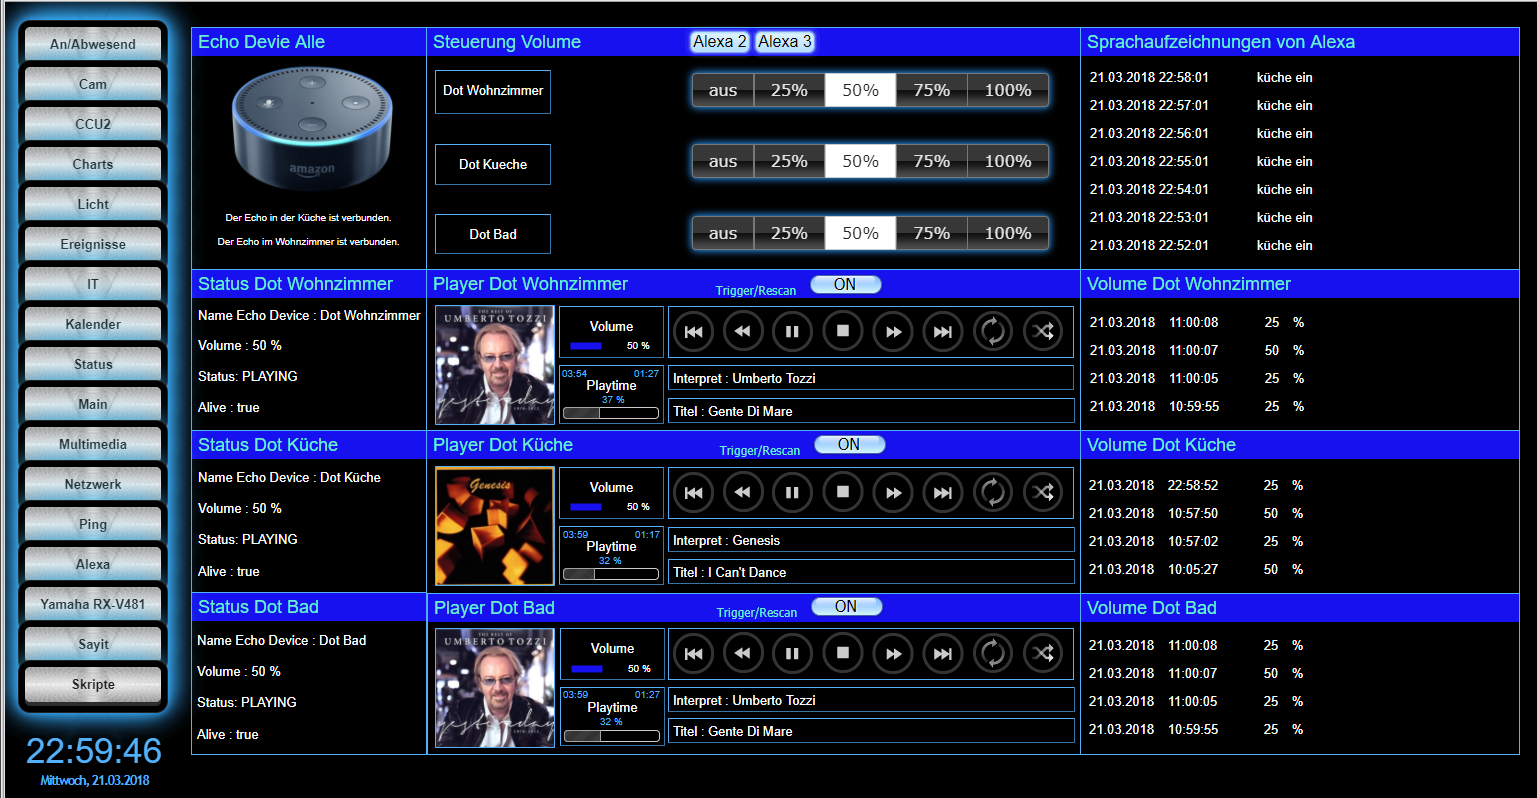
Task: Stop playback on Dot Bad player
Action: pyautogui.click(x=842, y=653)
